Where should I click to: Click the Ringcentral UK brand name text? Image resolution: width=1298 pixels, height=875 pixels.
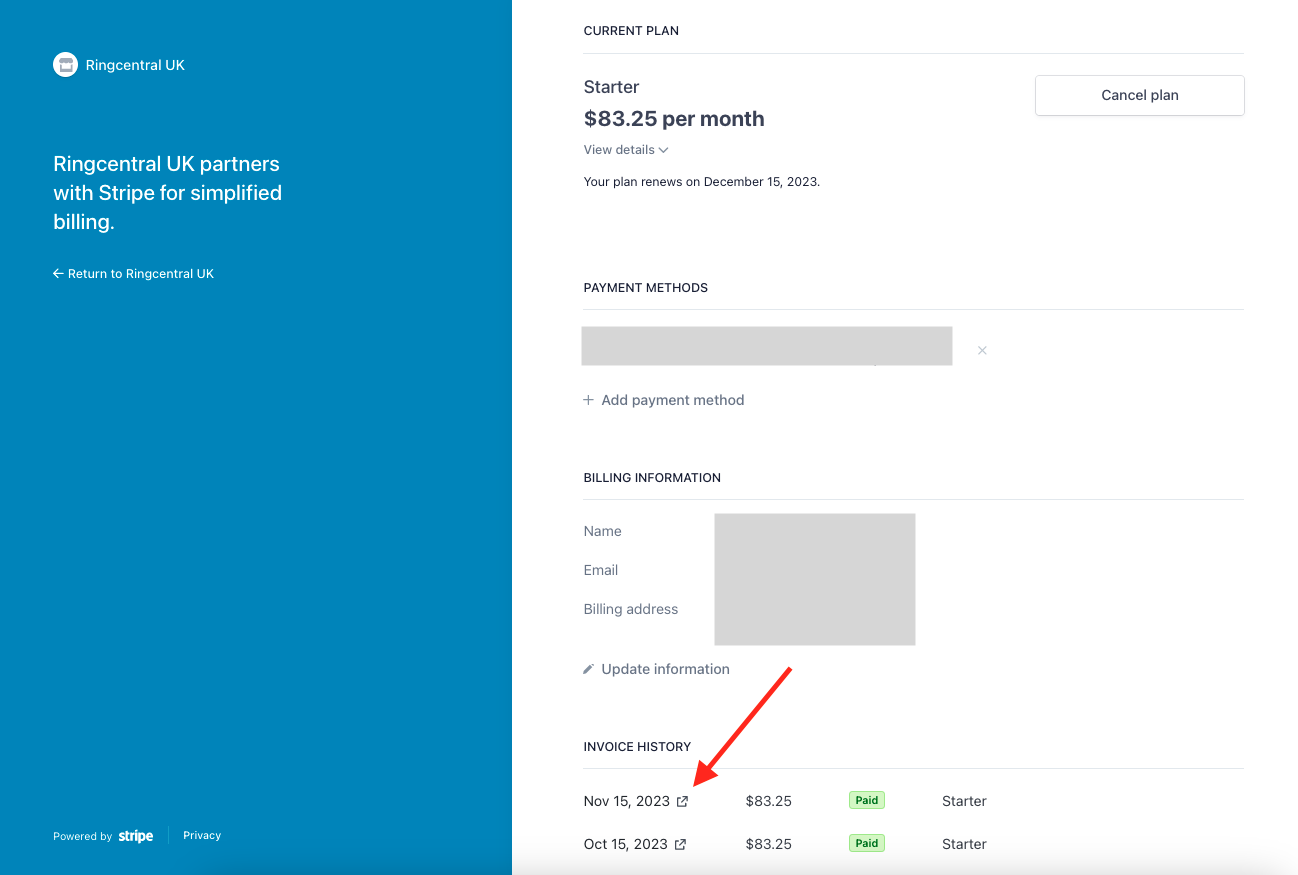[136, 65]
